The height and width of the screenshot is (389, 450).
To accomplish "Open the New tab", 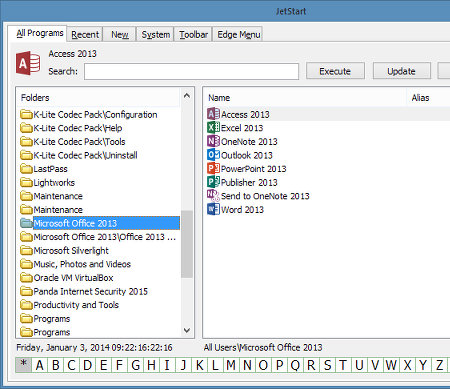I will [x=120, y=35].
